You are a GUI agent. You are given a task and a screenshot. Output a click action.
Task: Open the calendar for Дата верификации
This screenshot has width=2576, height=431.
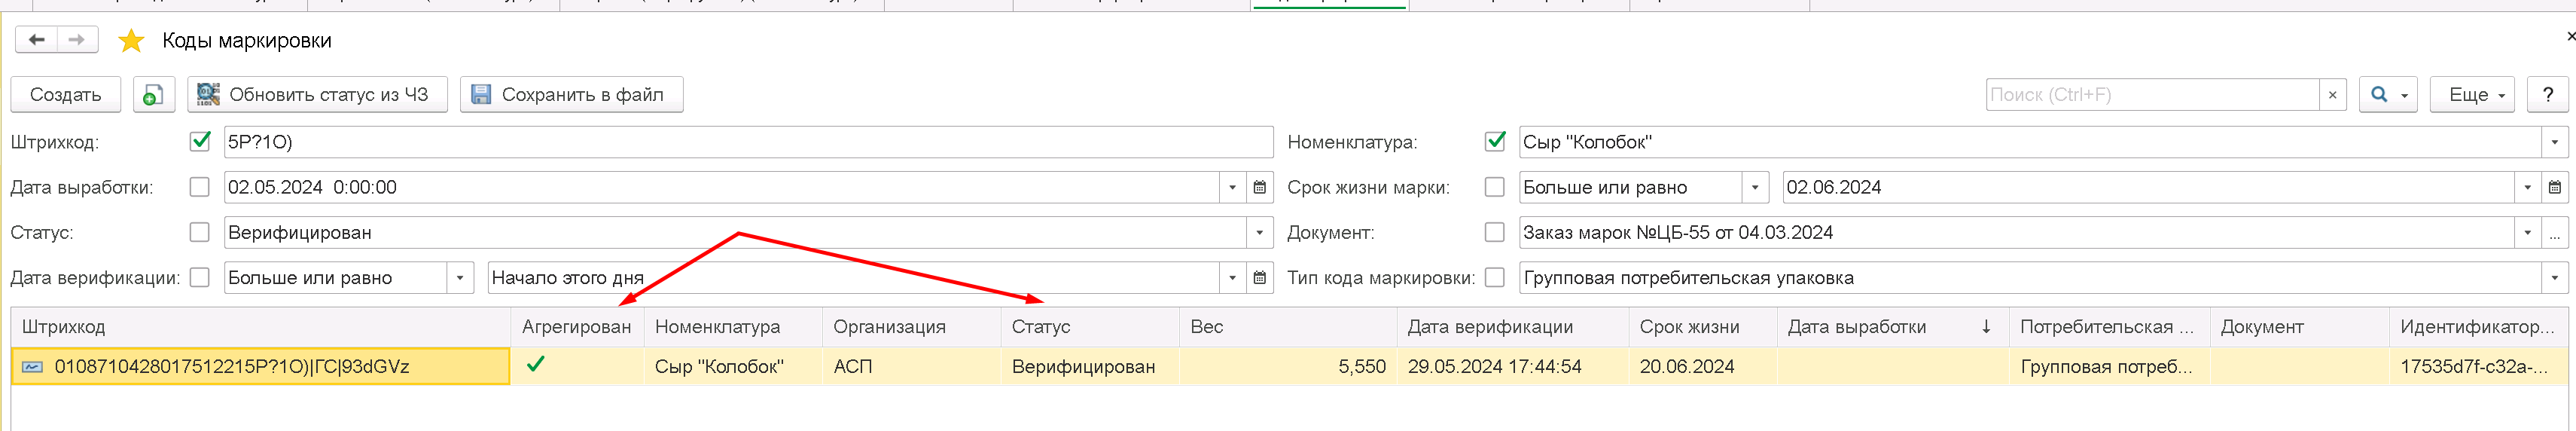1260,278
